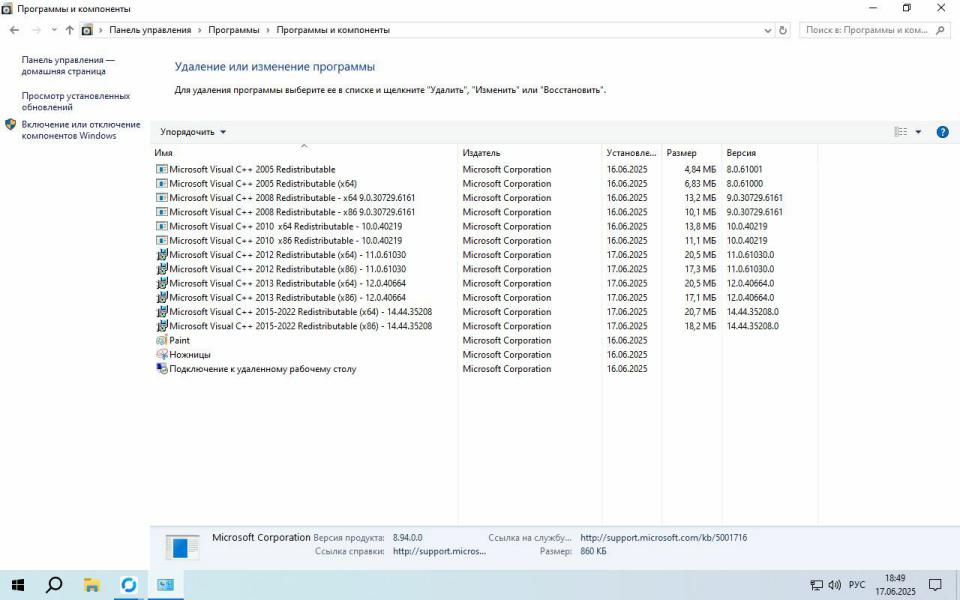Open support link support.microsoft.com/kb/5001716
The height and width of the screenshot is (600, 960).
tap(664, 538)
